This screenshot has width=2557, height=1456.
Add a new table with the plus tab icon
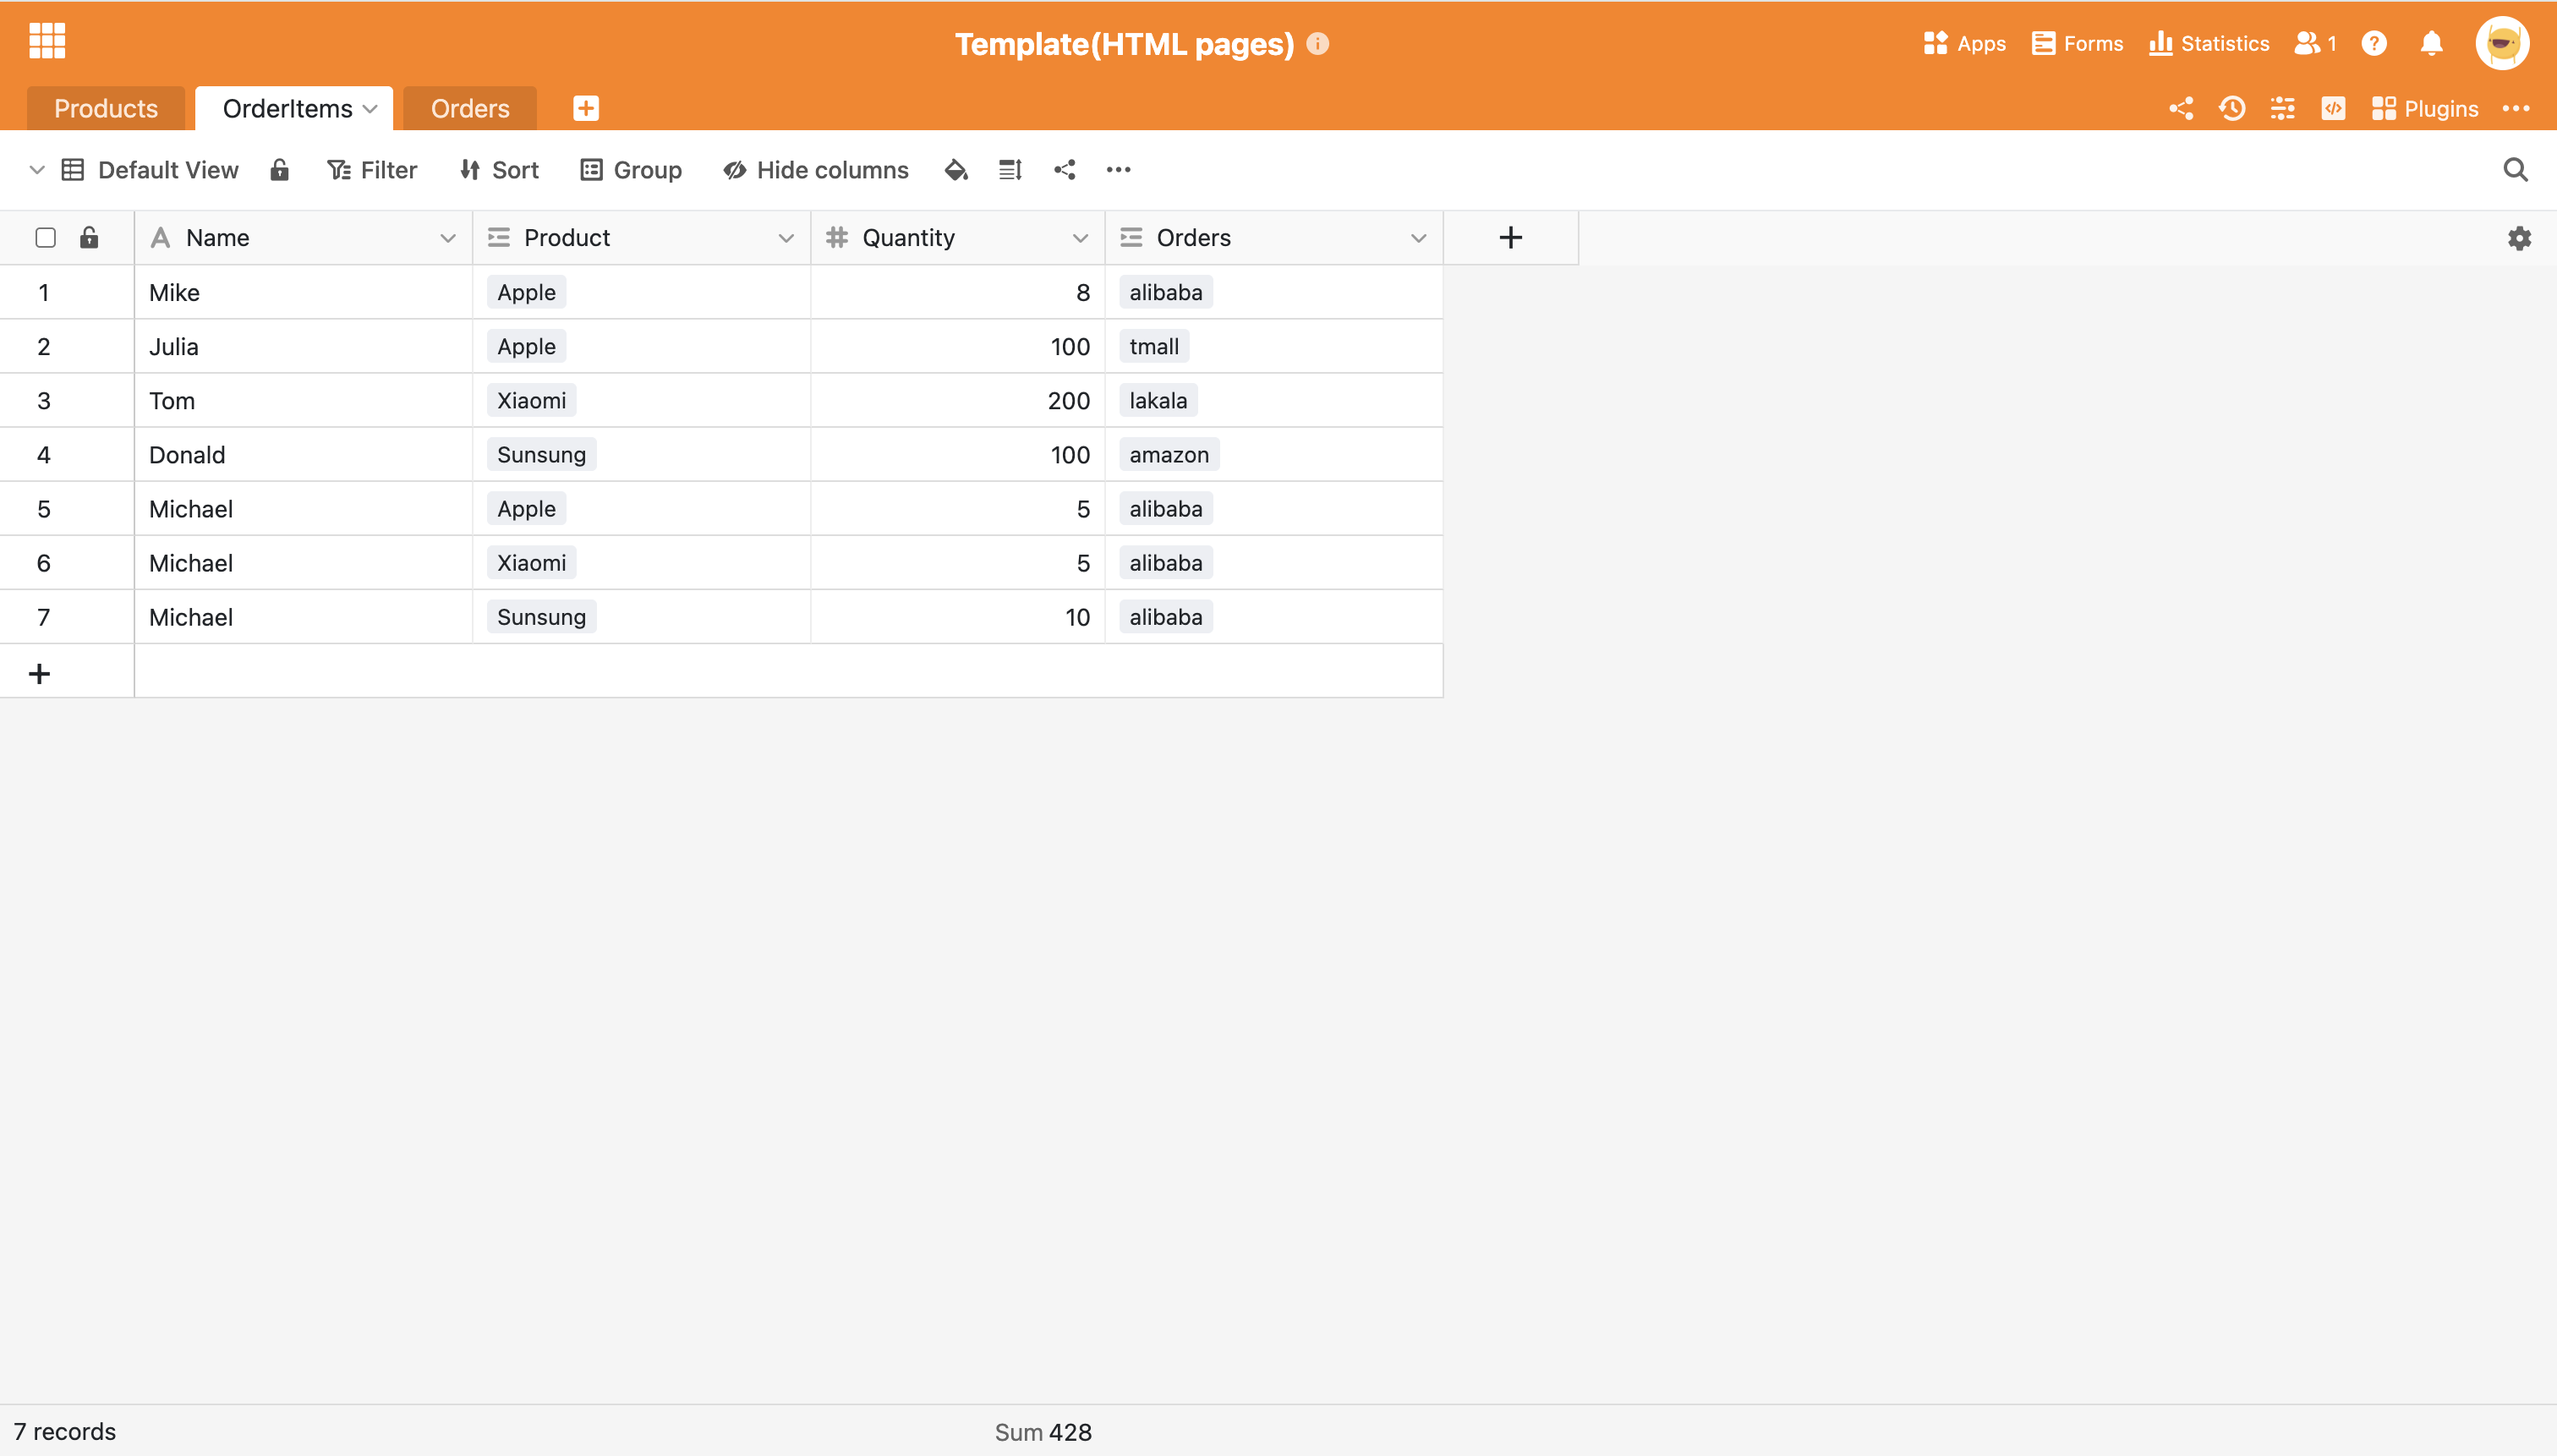point(586,108)
